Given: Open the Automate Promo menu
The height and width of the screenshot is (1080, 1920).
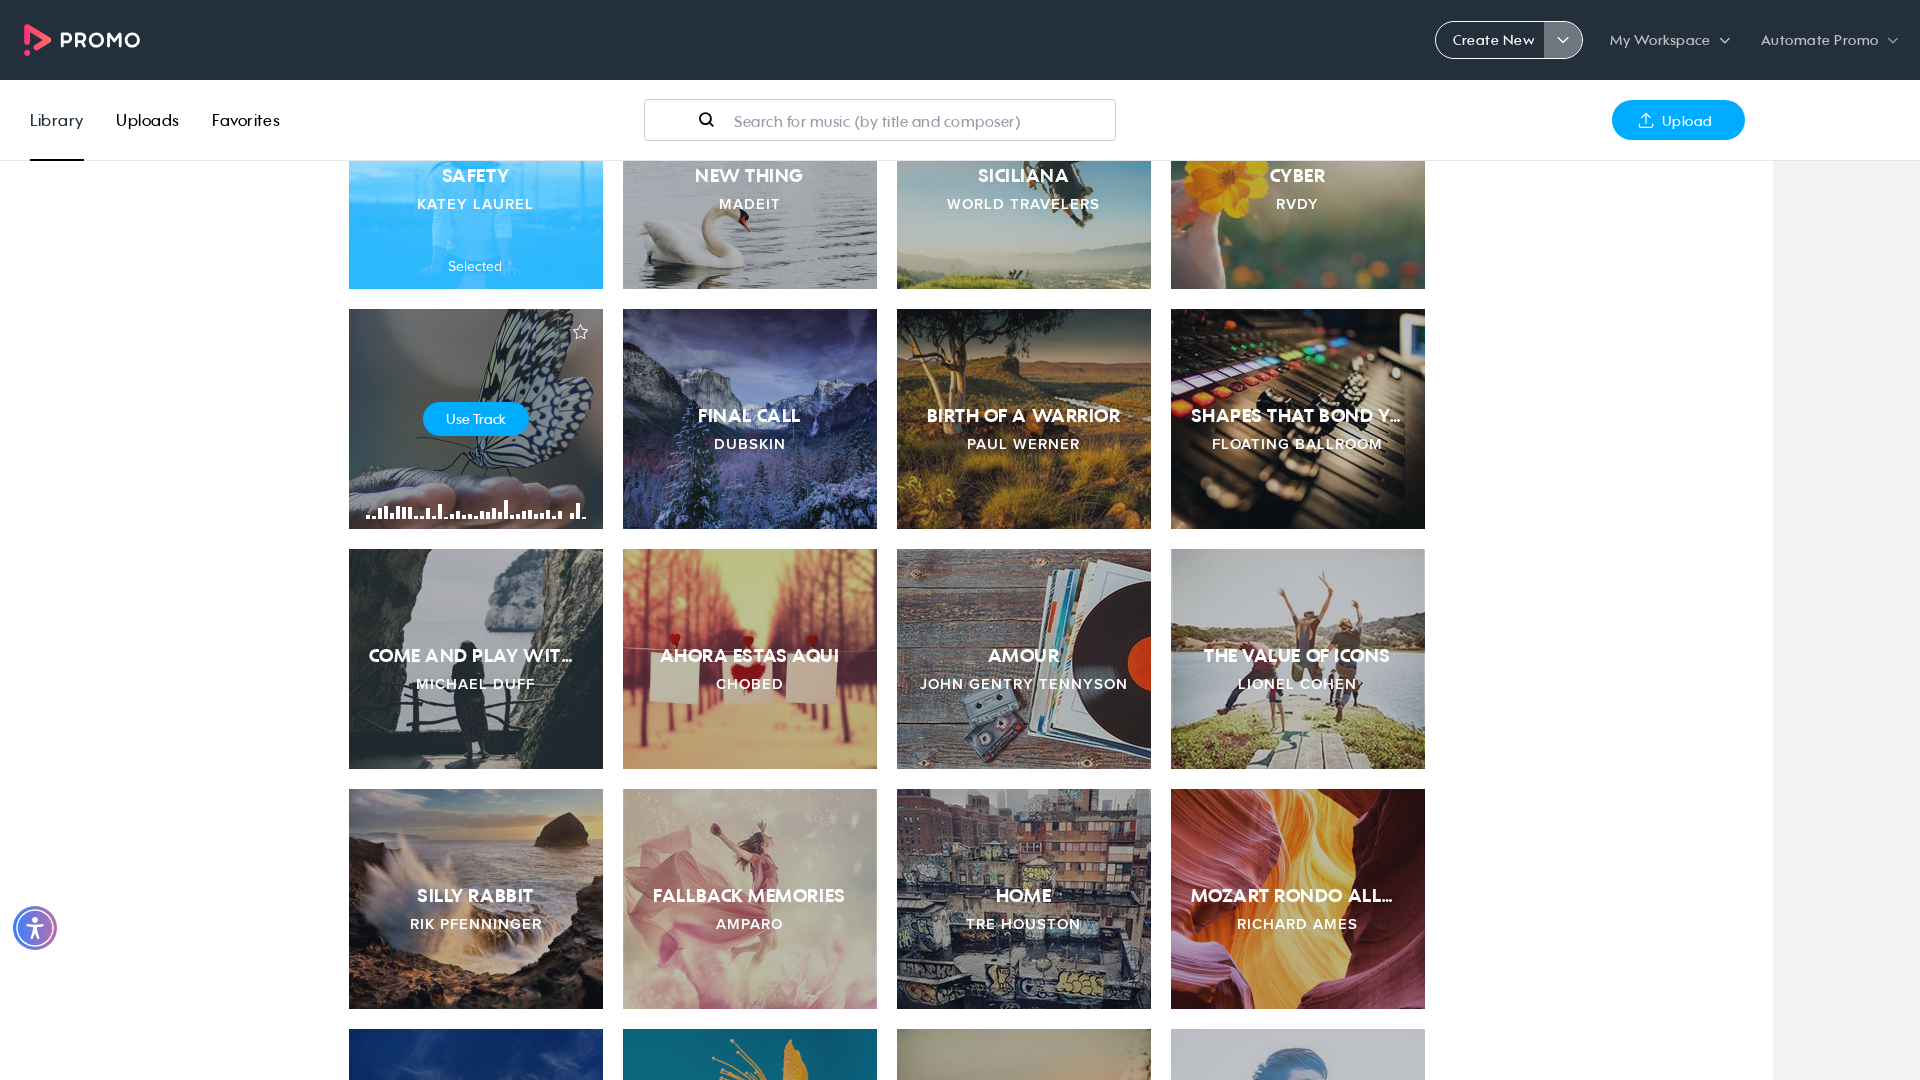Looking at the screenshot, I should click(1829, 40).
